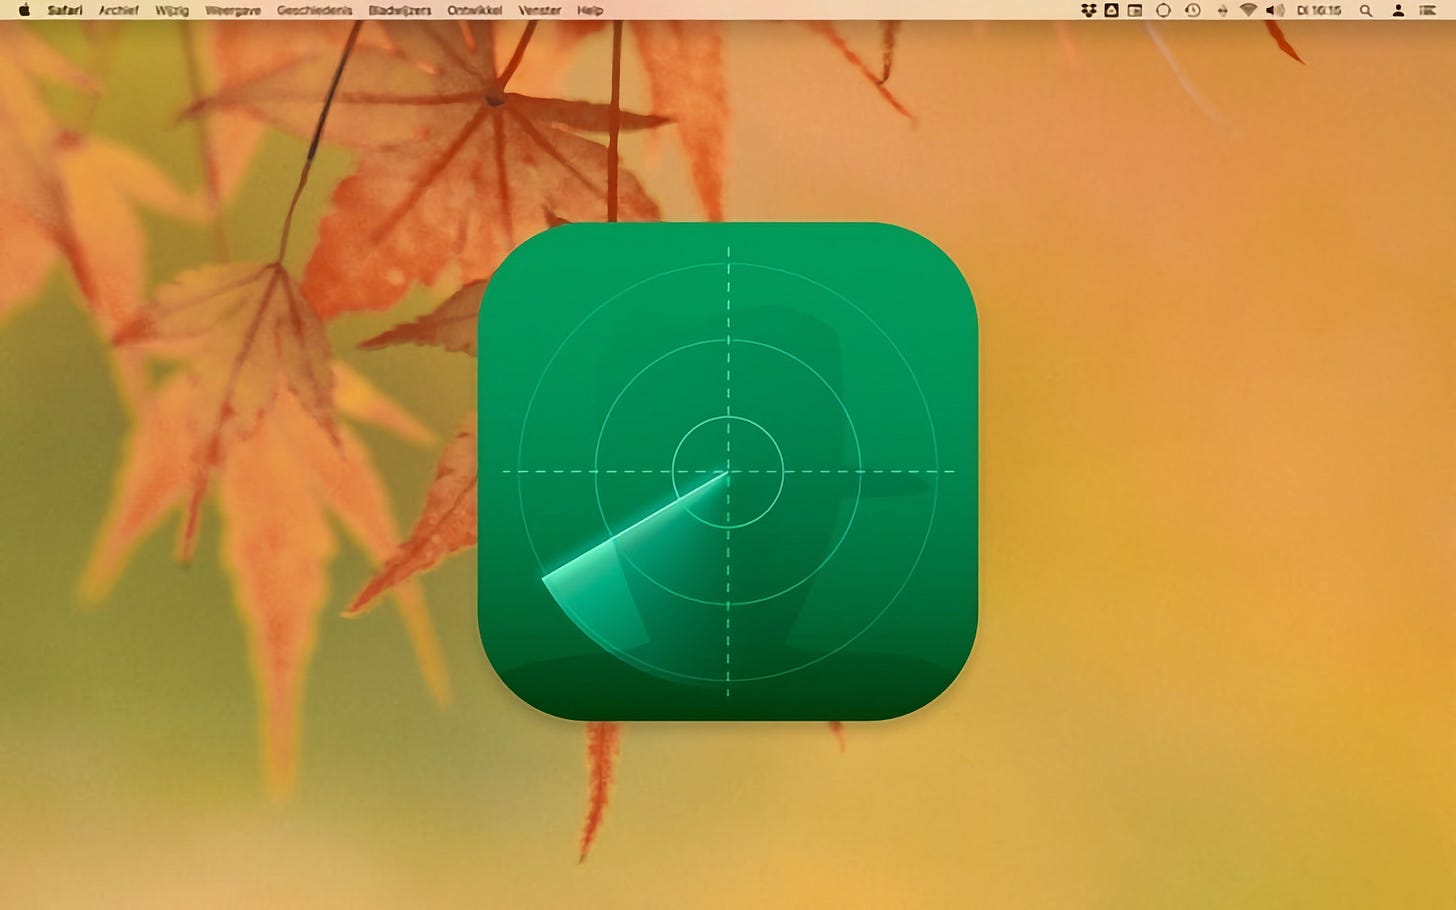Open the Apple menu
The image size is (1456, 910).
(24, 10)
